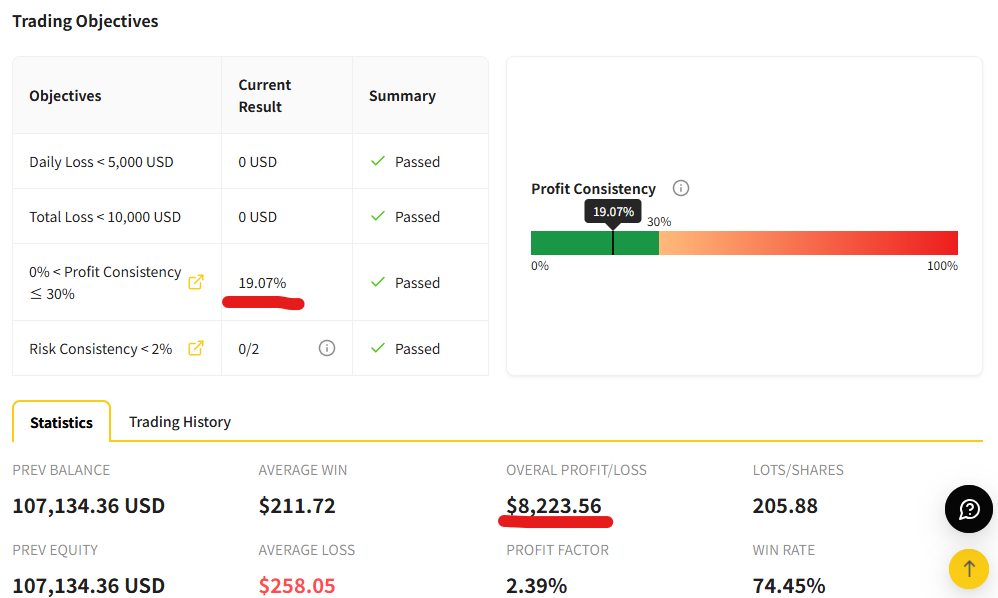Click the LOTS/SHARES label

[x=798, y=470]
